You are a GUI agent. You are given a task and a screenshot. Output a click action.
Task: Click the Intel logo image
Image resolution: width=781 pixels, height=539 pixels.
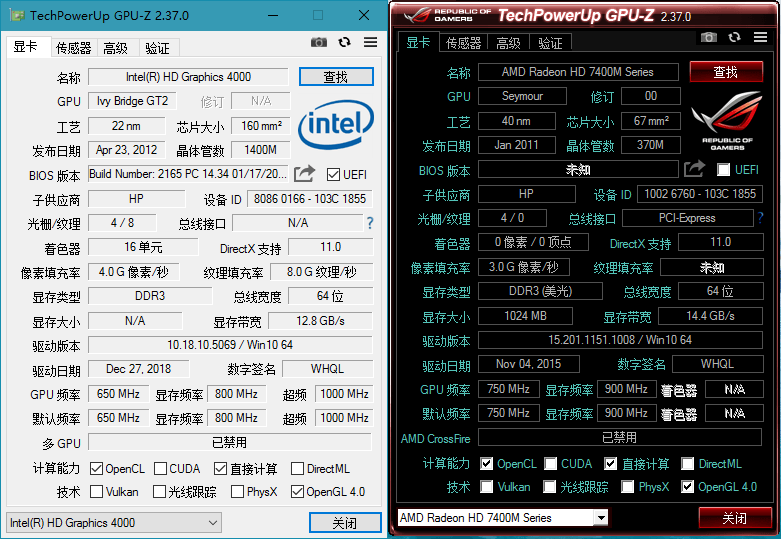(x=336, y=126)
